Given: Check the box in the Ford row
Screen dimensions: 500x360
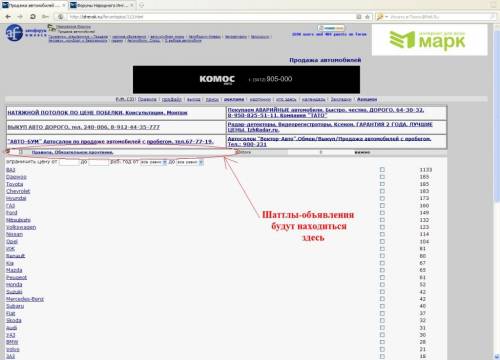Looking at the screenshot, I should click(382, 213).
